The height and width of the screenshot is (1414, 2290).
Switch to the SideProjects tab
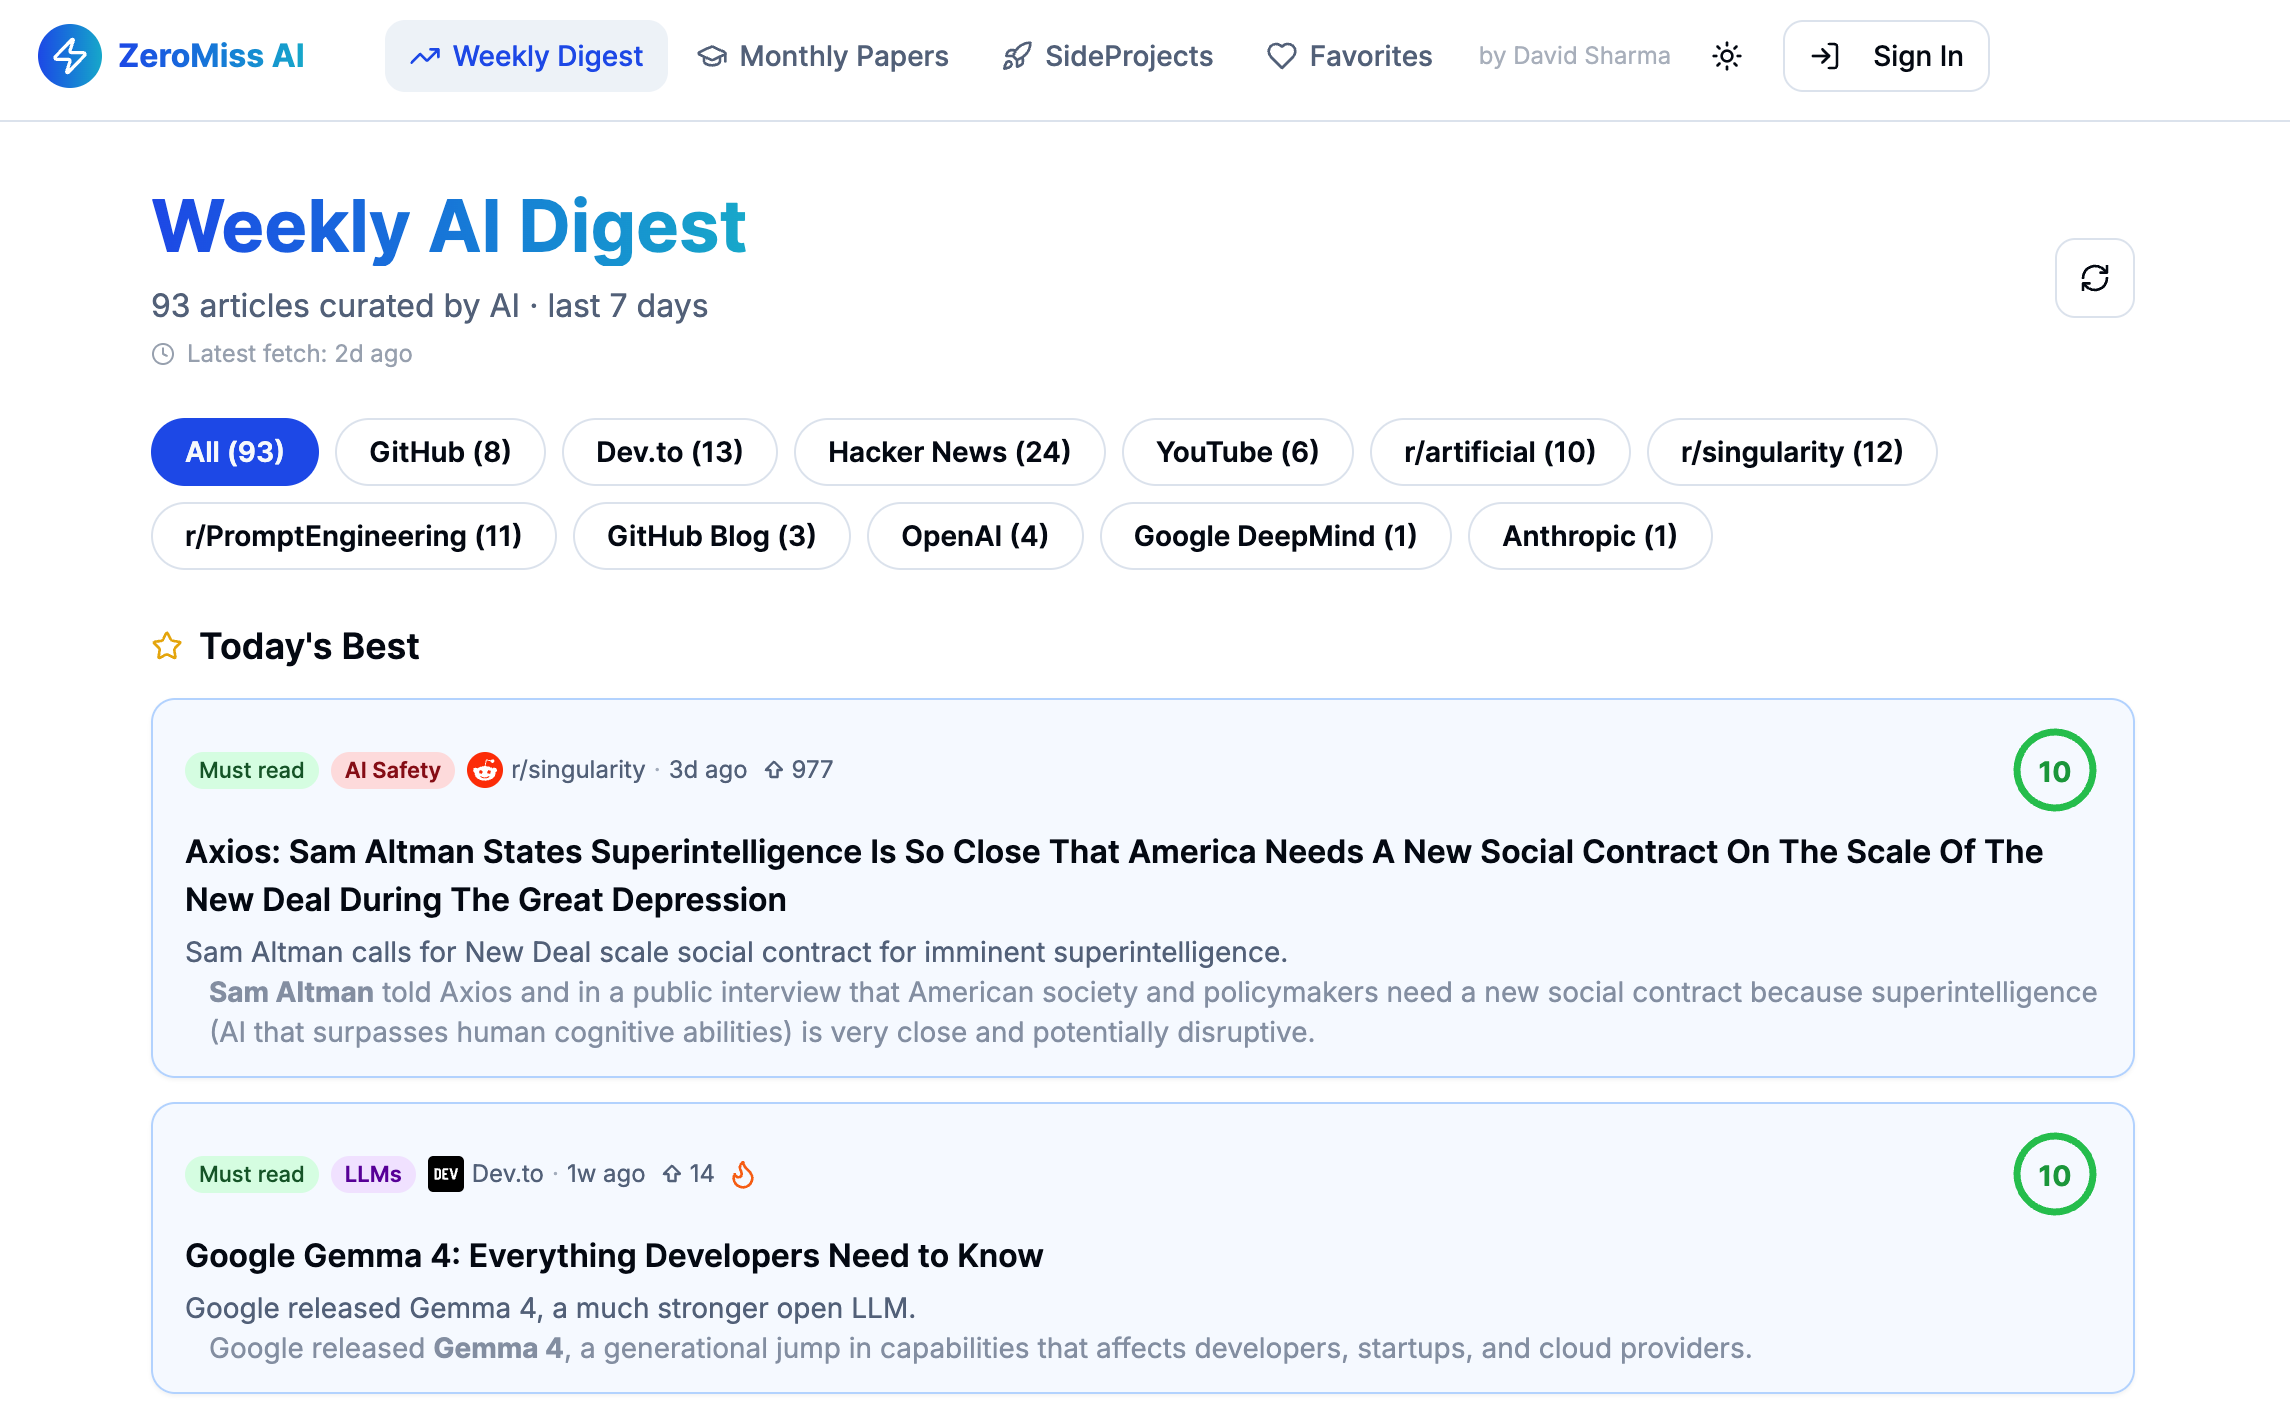coord(1108,56)
